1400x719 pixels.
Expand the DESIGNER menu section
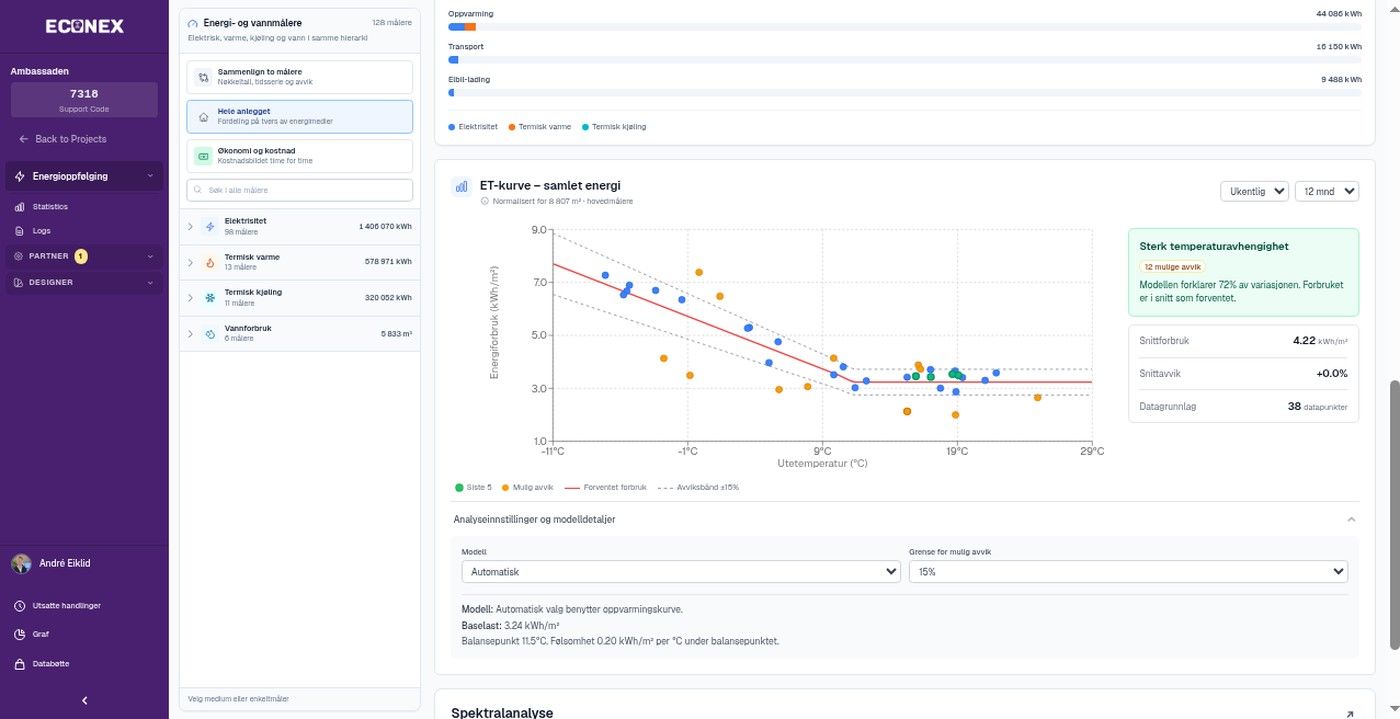(x=84, y=282)
